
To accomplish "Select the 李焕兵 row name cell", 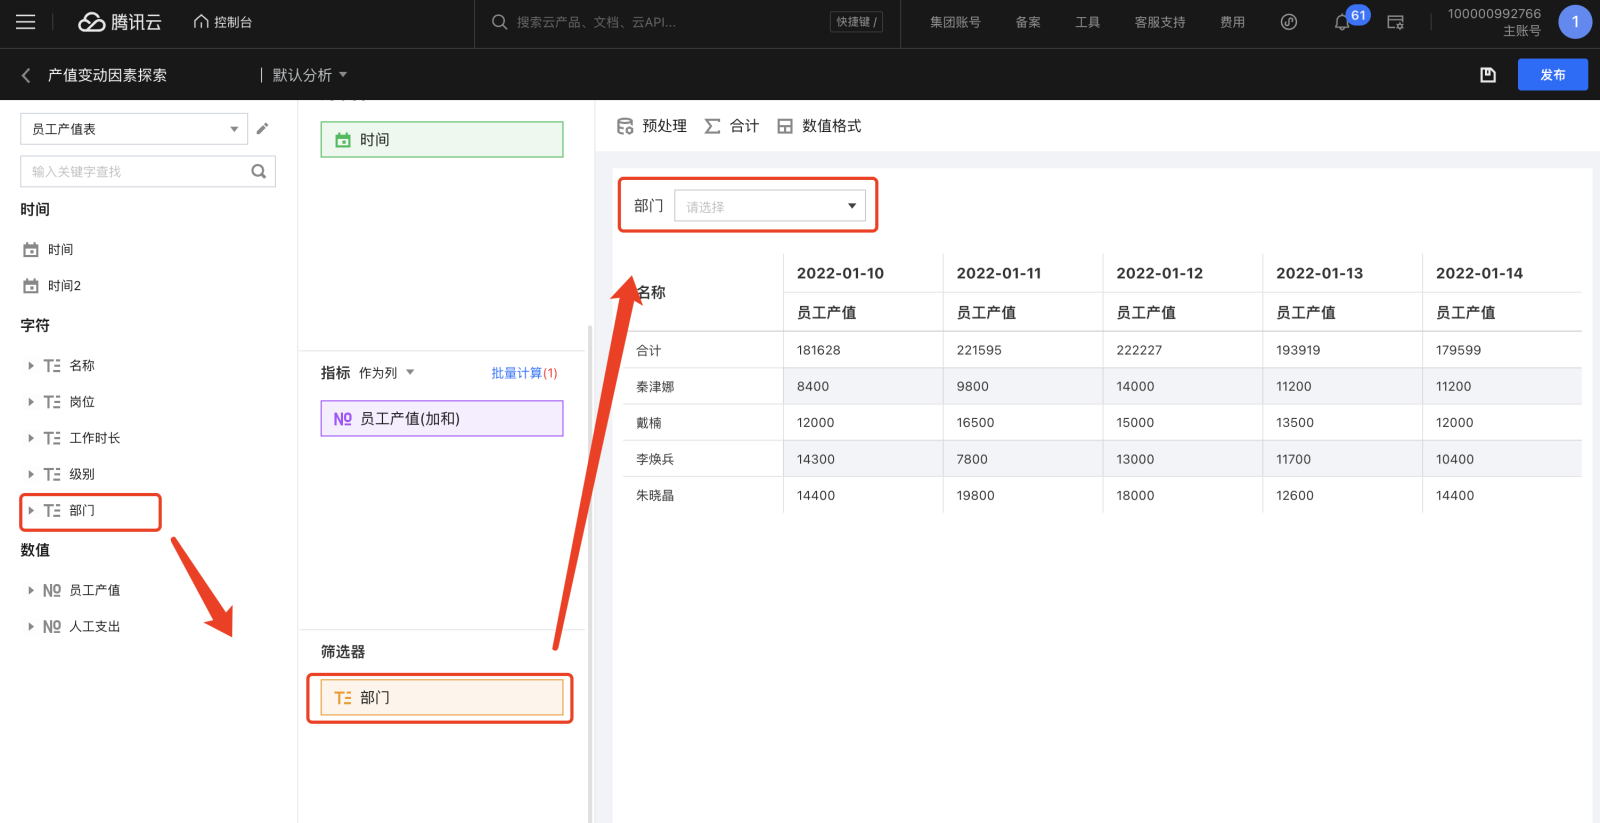I will click(655, 459).
